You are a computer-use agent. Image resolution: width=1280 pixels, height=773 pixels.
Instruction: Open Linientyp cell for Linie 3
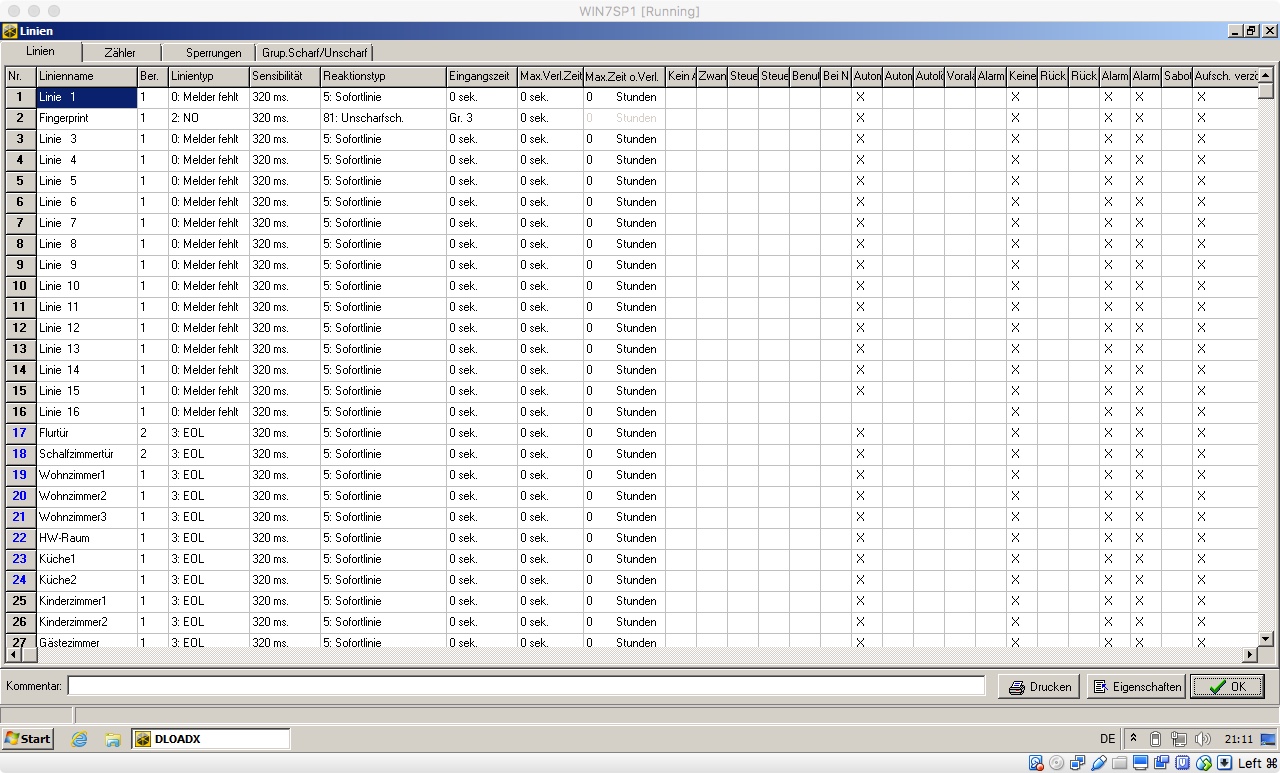click(208, 139)
